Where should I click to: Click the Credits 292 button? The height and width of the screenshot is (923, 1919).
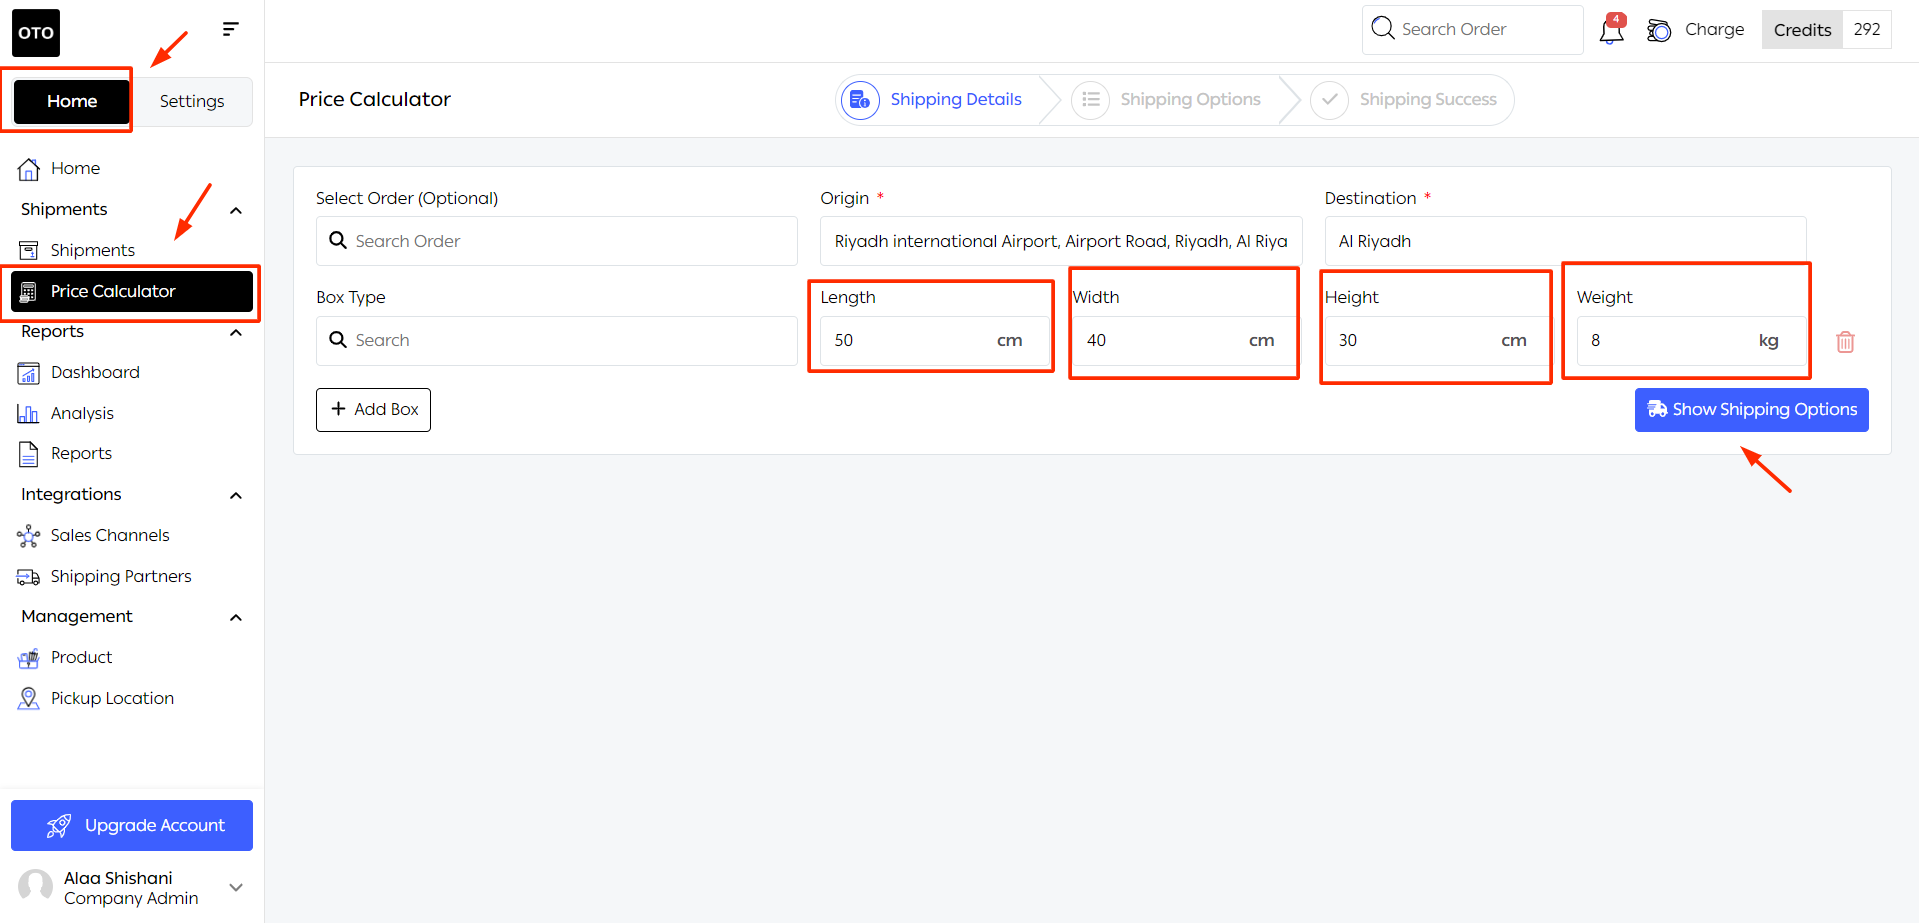pyautogui.click(x=1826, y=30)
